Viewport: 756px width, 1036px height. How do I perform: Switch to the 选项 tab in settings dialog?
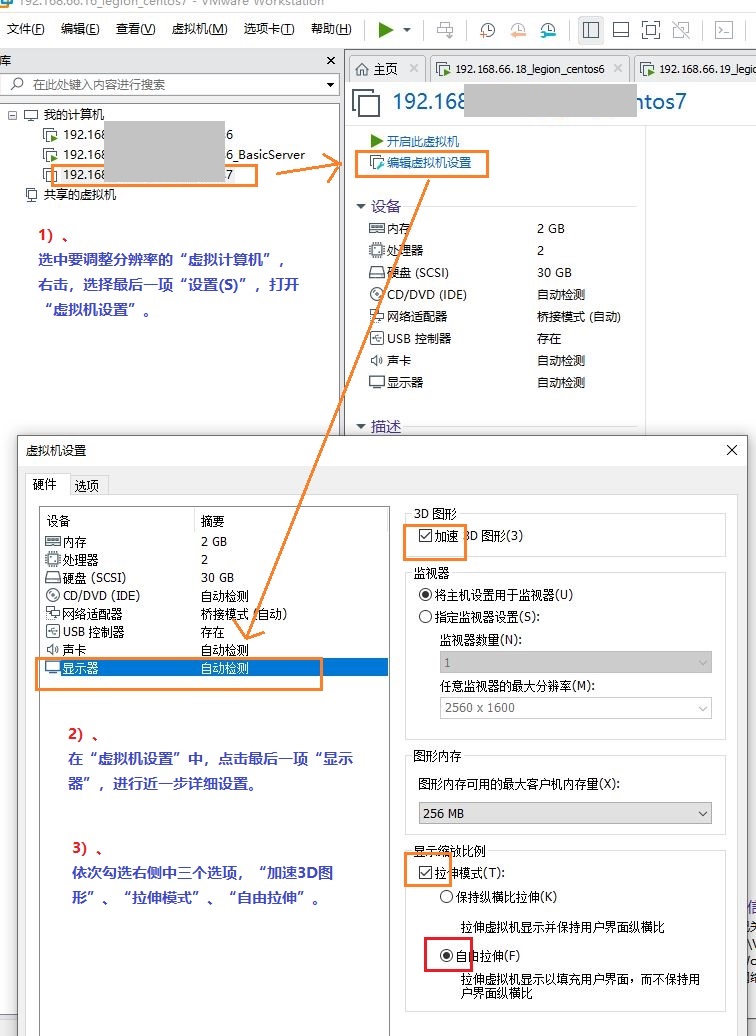[x=87, y=486]
